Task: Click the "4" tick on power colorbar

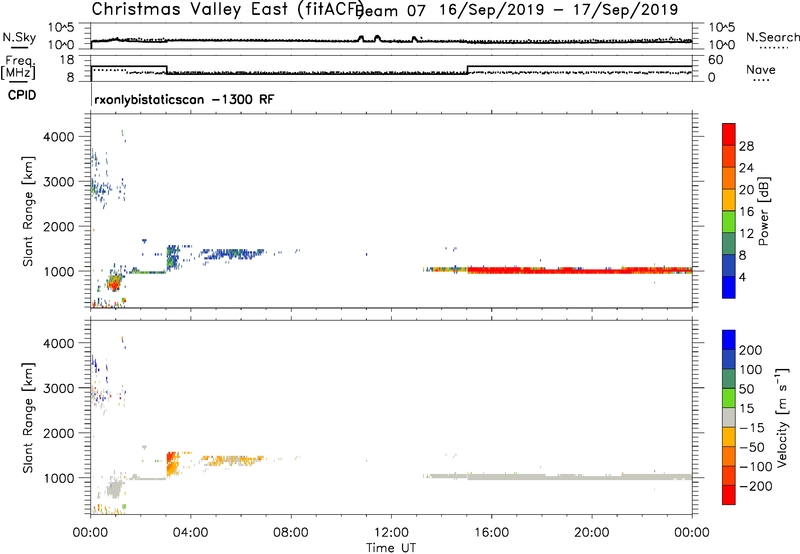Action: click(x=742, y=277)
